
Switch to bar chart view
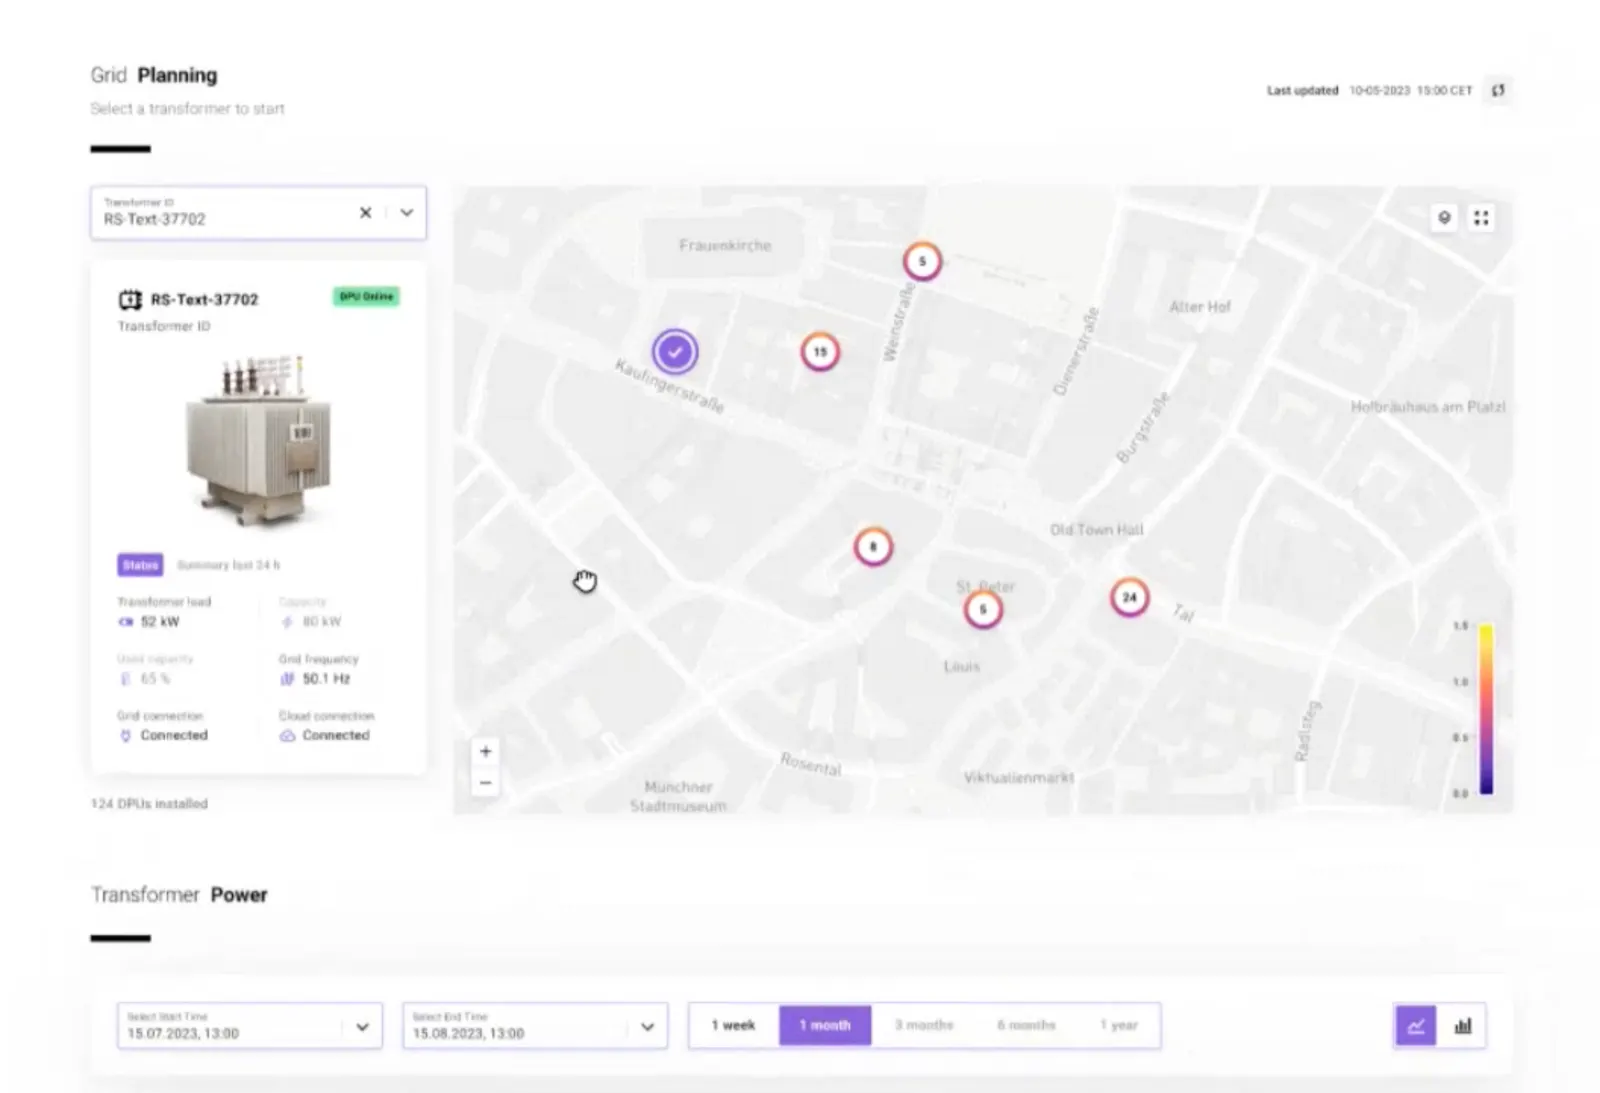tap(1463, 1026)
